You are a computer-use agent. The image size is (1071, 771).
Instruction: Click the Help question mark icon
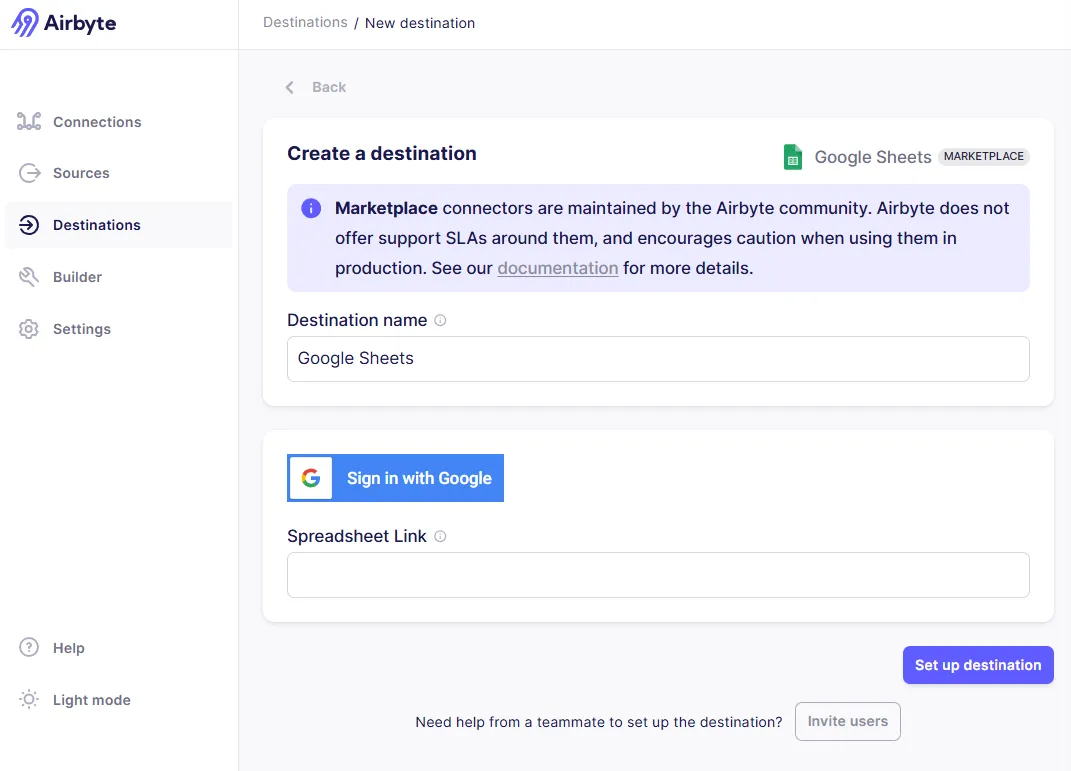coord(29,647)
